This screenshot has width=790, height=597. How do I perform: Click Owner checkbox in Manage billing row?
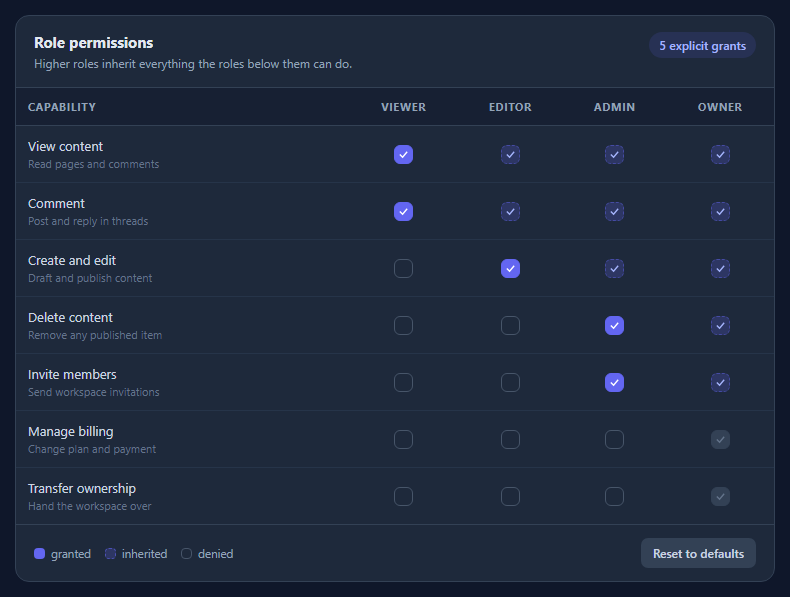pyautogui.click(x=720, y=439)
